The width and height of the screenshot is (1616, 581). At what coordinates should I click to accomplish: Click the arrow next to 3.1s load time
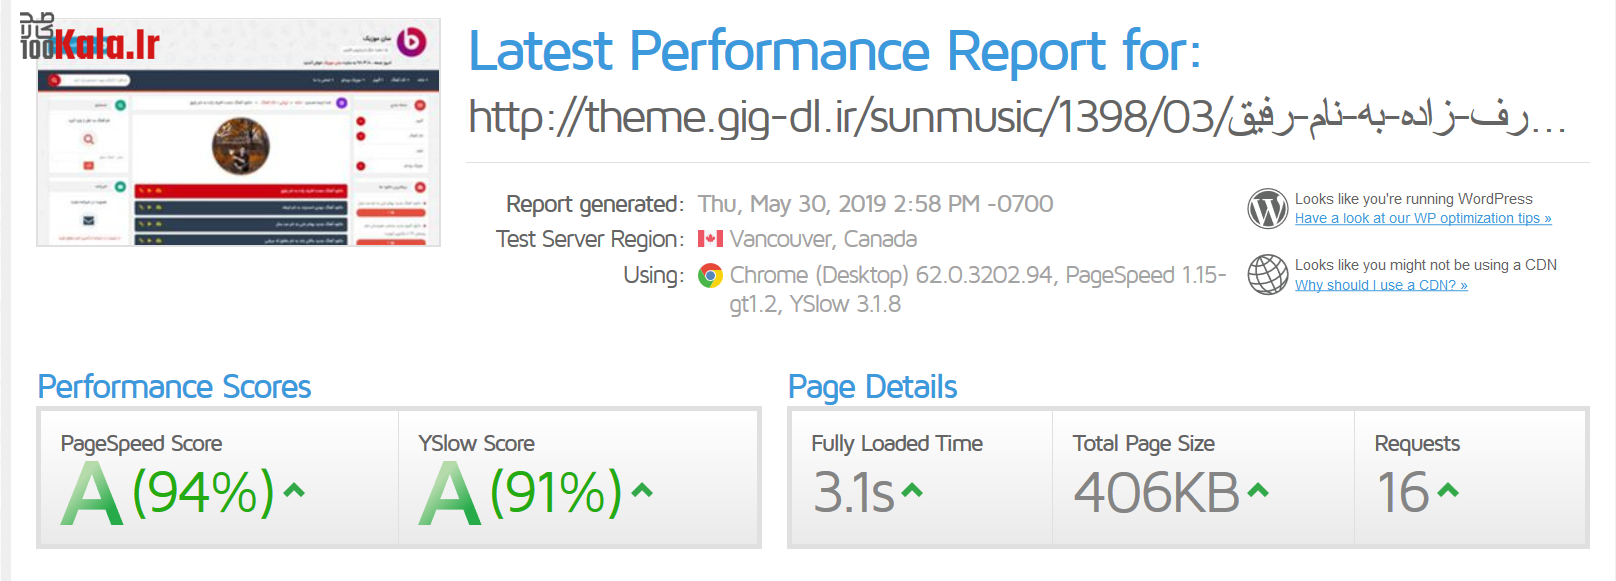911,490
